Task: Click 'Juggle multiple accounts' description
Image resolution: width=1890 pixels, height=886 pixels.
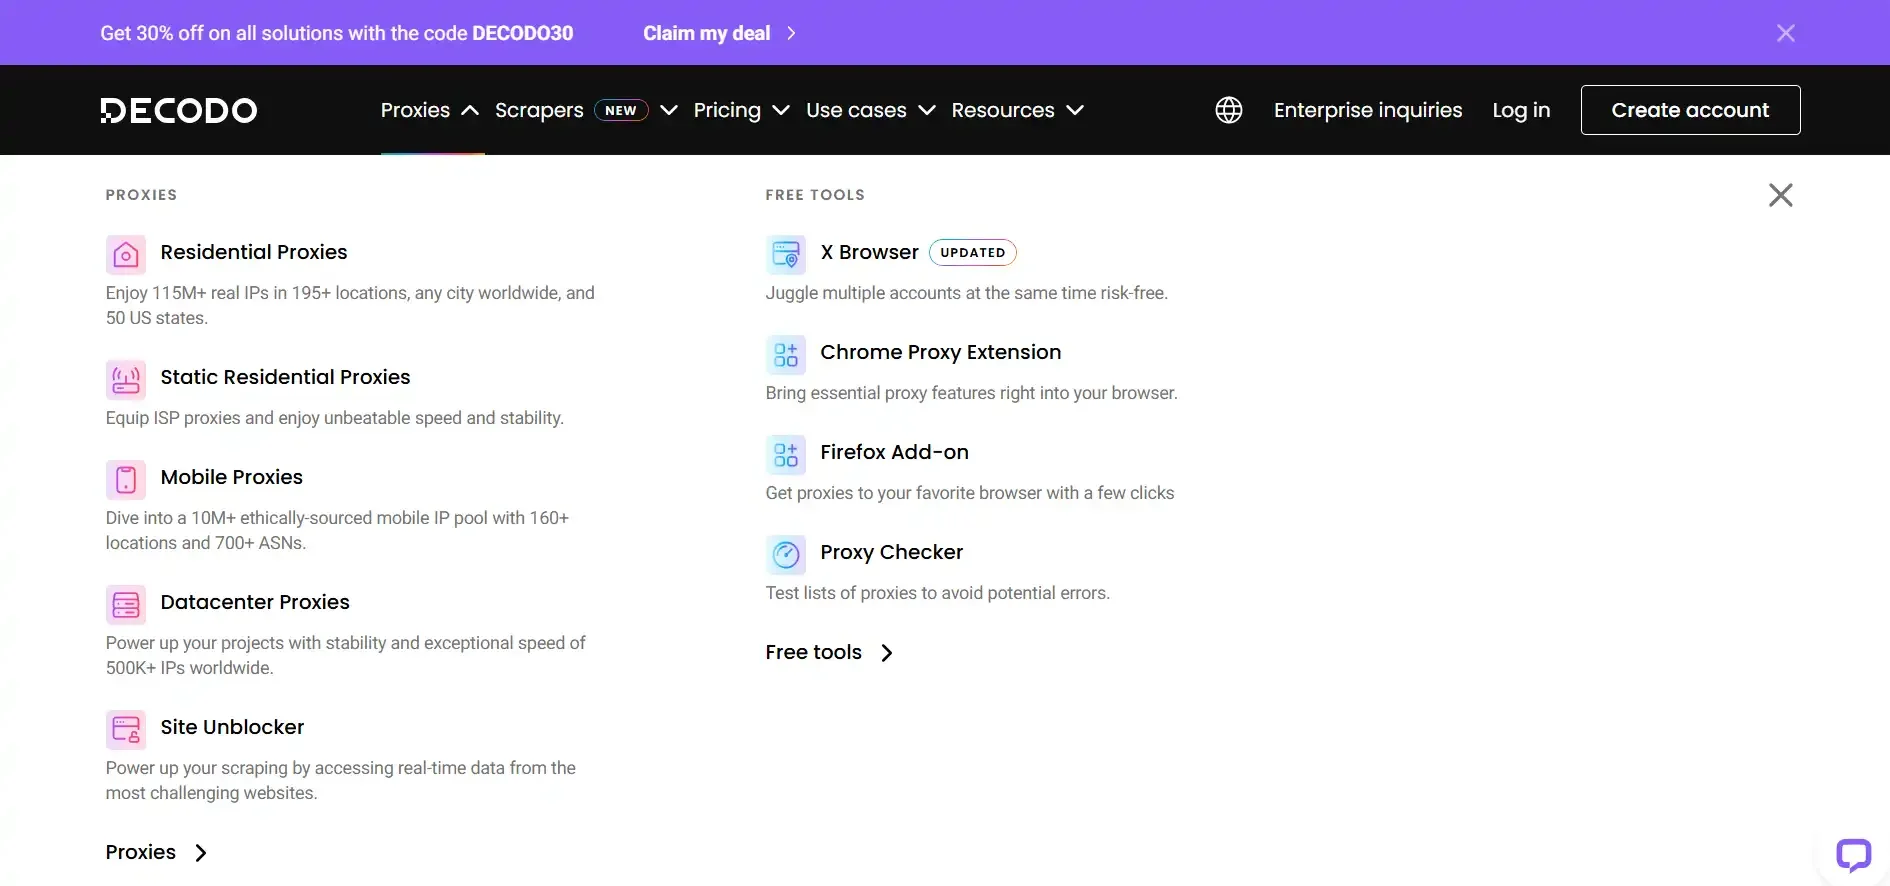Action: click(x=966, y=293)
